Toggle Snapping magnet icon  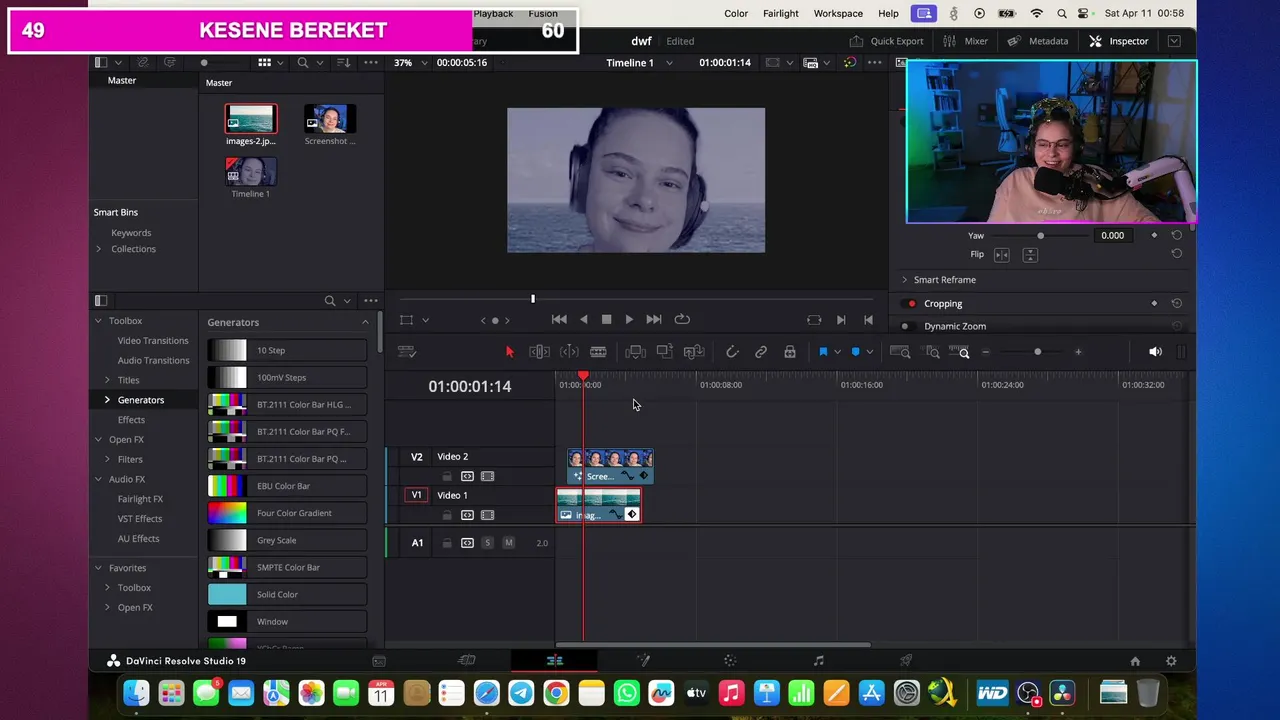click(x=732, y=352)
